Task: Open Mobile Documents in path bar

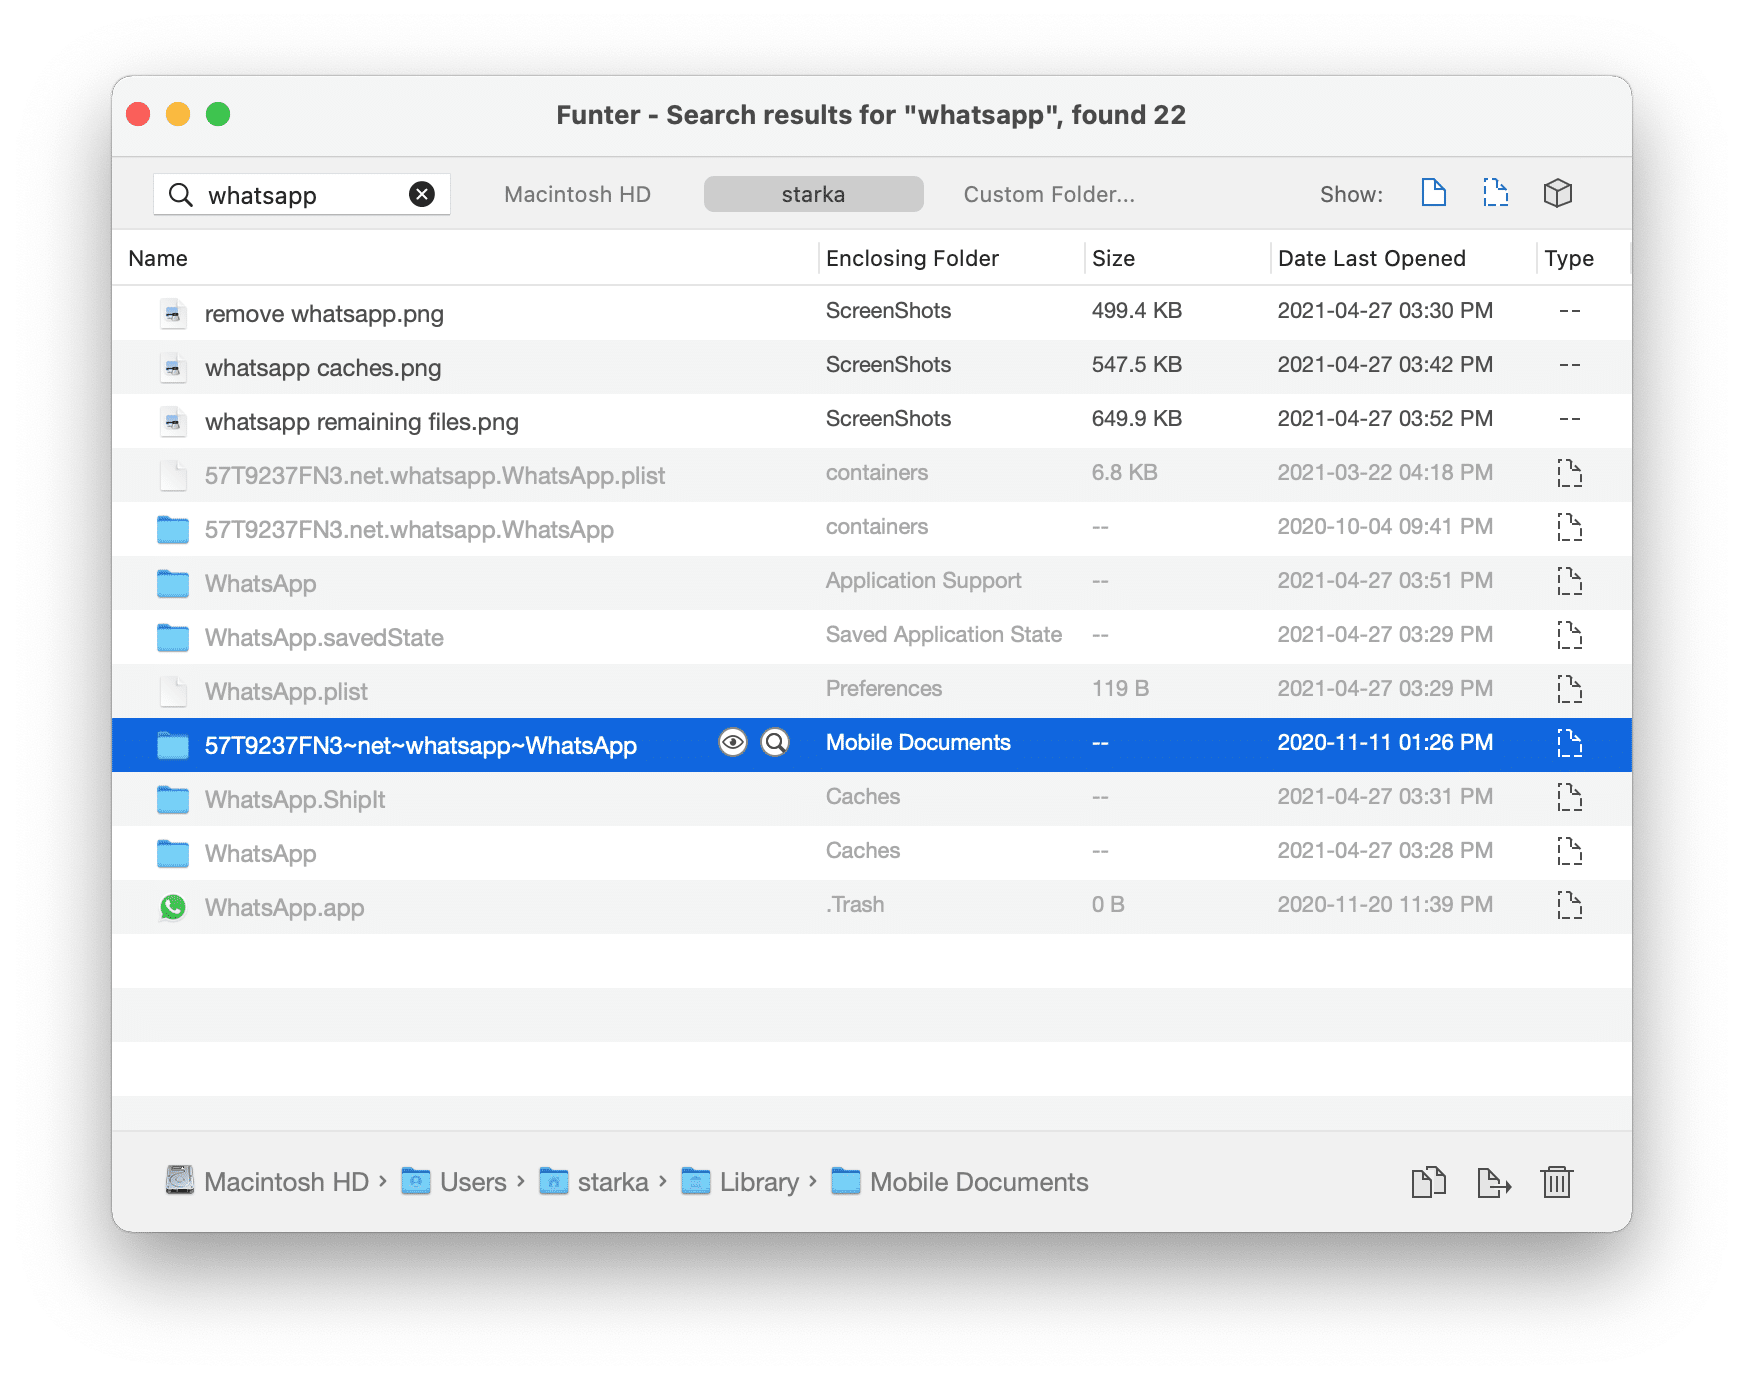Action: (x=960, y=1182)
